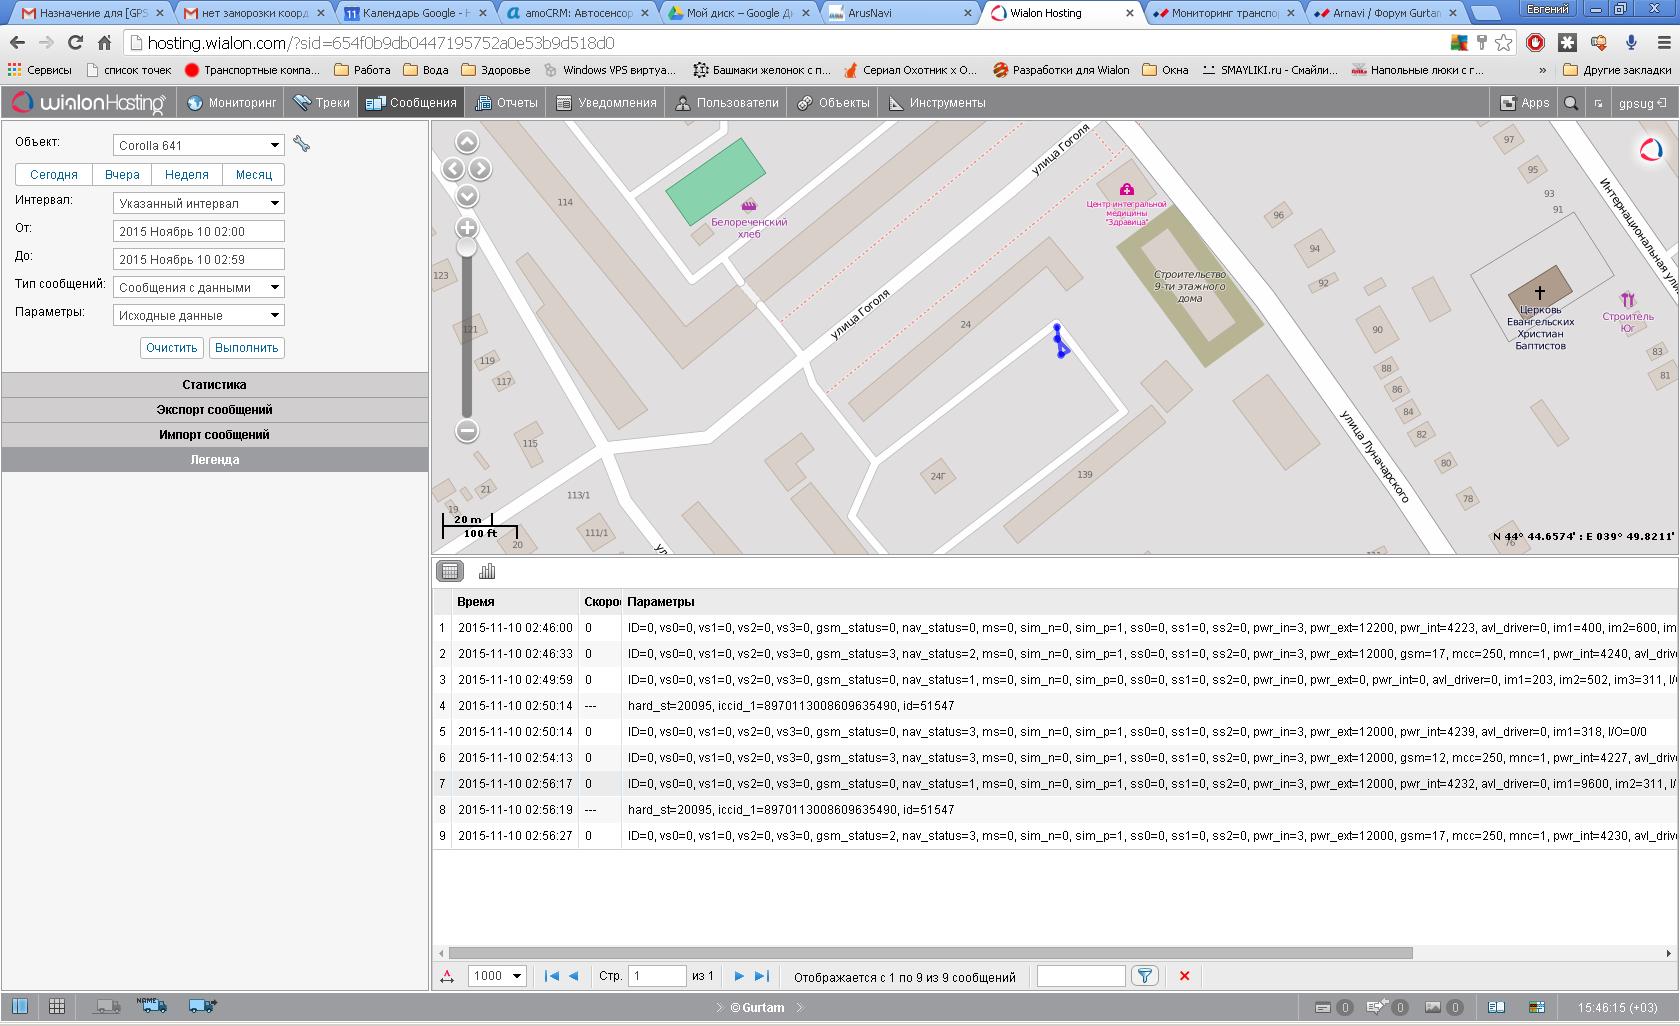Open the search magnifier in top bar
The height and width of the screenshot is (1026, 1680).
coord(1571,103)
